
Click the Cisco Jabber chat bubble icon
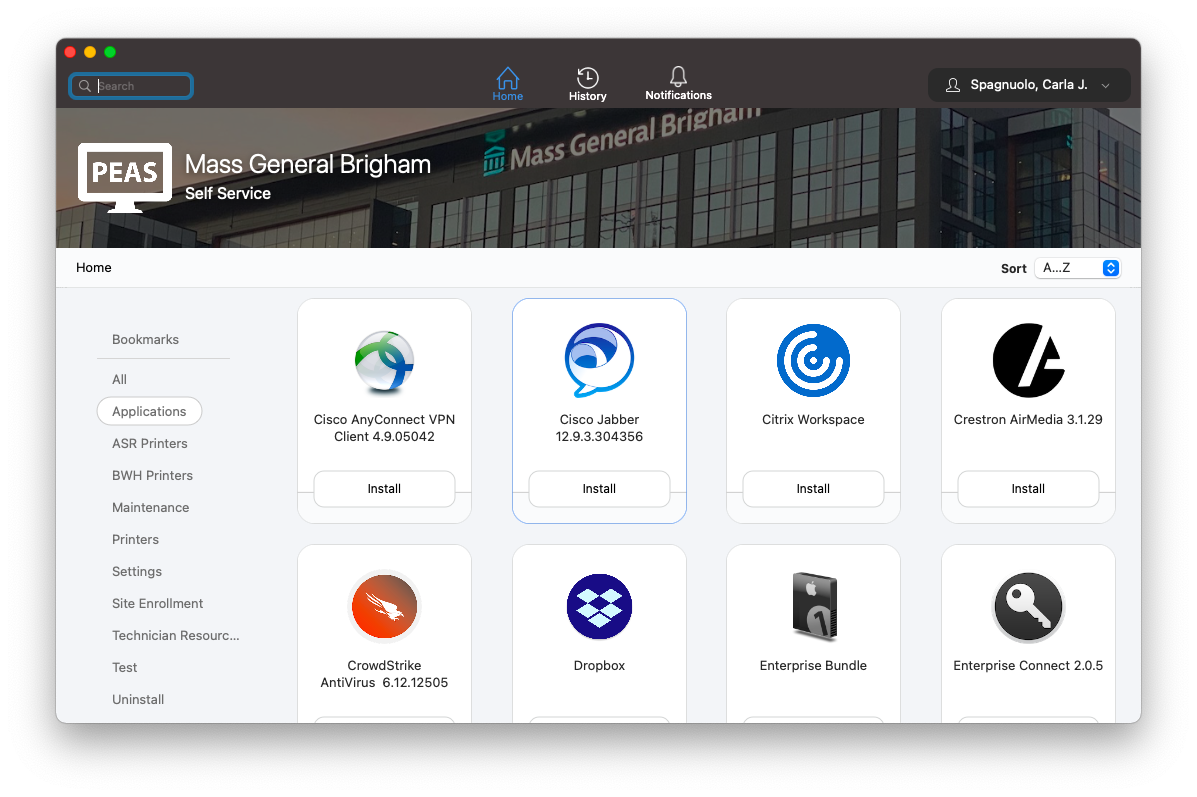click(599, 361)
